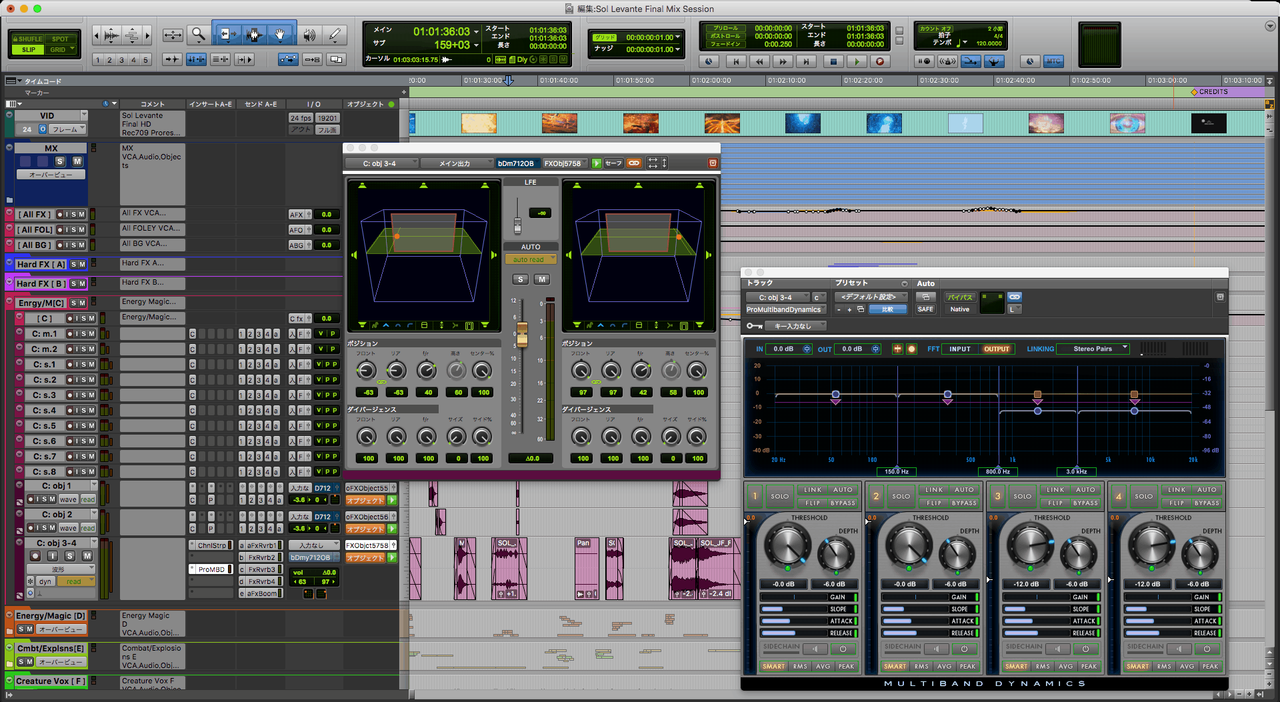
Task: Click zoom preset 3
Action: tap(122, 60)
